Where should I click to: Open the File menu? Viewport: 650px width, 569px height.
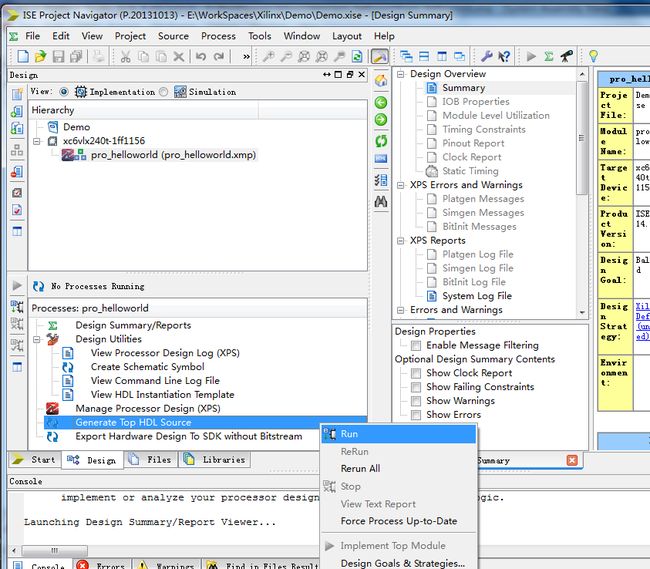point(32,36)
